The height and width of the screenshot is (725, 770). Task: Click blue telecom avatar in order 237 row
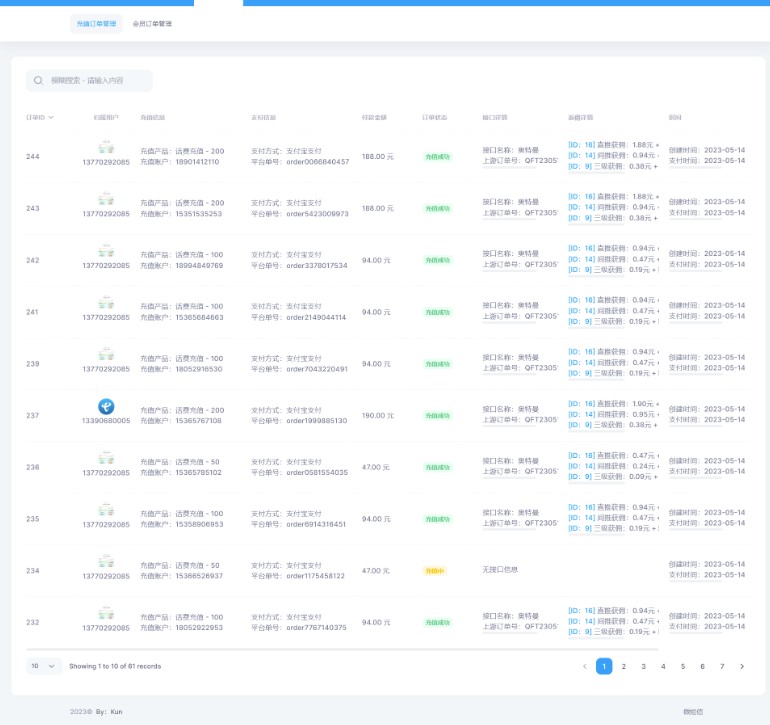[105, 406]
